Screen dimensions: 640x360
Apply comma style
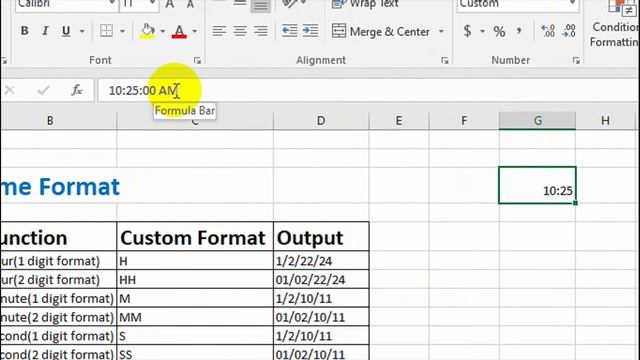[x=519, y=31]
